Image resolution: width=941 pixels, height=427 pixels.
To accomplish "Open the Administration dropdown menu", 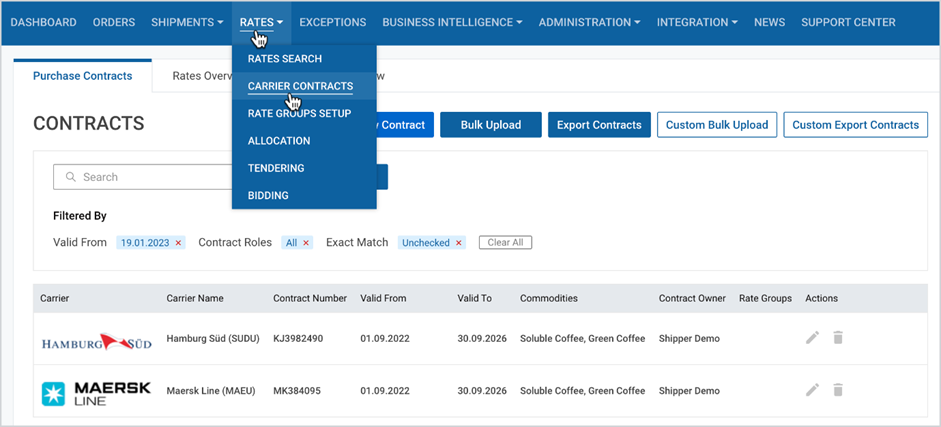I will [589, 22].
